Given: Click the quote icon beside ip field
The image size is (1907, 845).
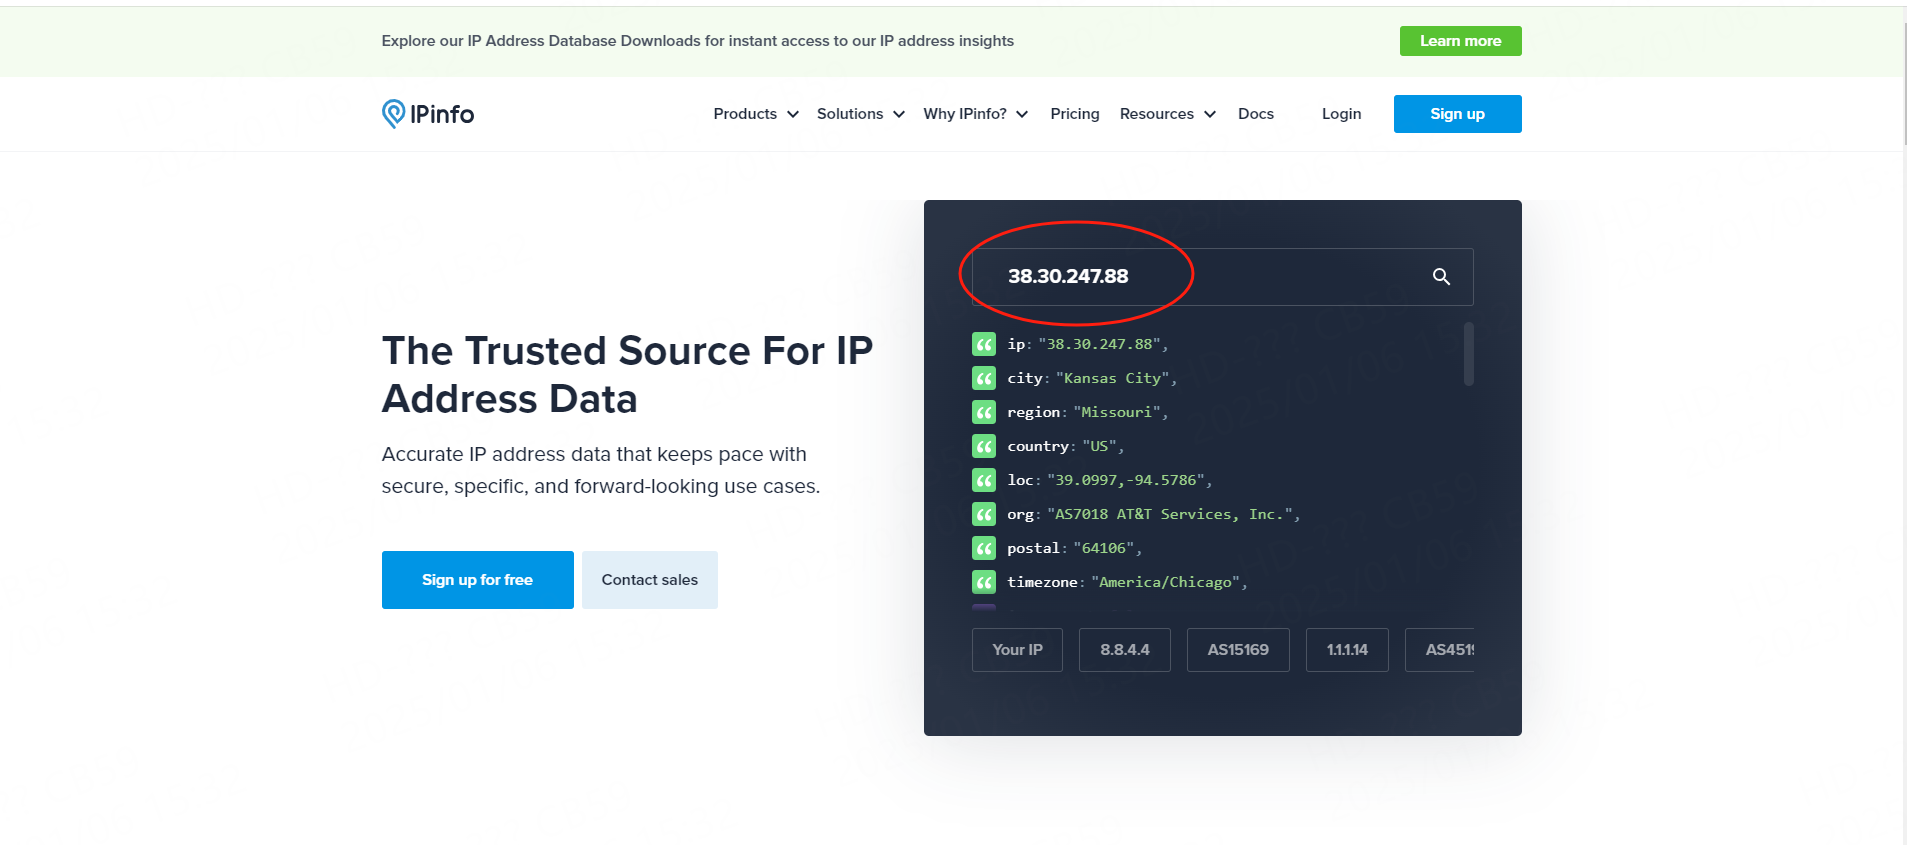Looking at the screenshot, I should tap(984, 345).
